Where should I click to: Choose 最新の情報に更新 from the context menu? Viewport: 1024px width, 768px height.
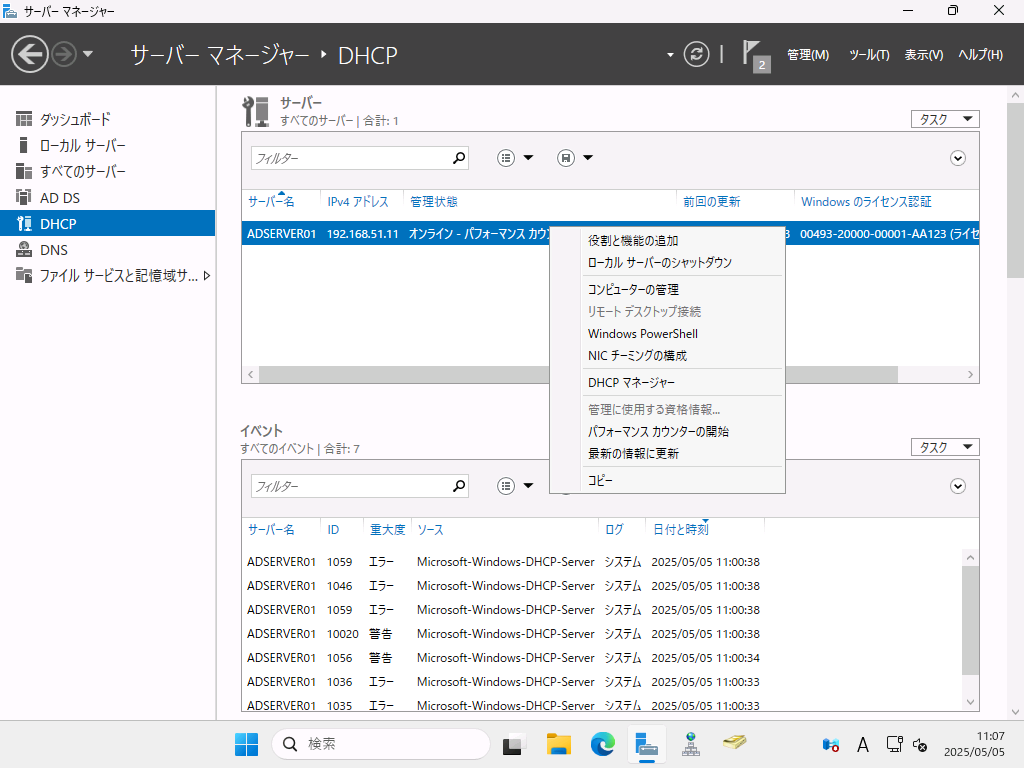pos(667,453)
